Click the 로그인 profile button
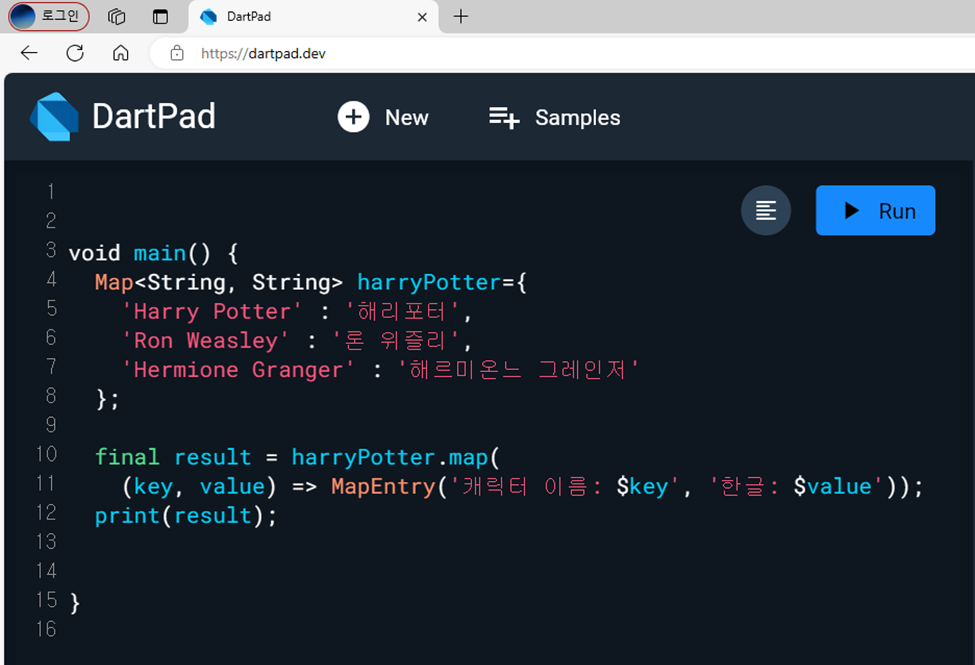The image size is (975, 665). 49,16
